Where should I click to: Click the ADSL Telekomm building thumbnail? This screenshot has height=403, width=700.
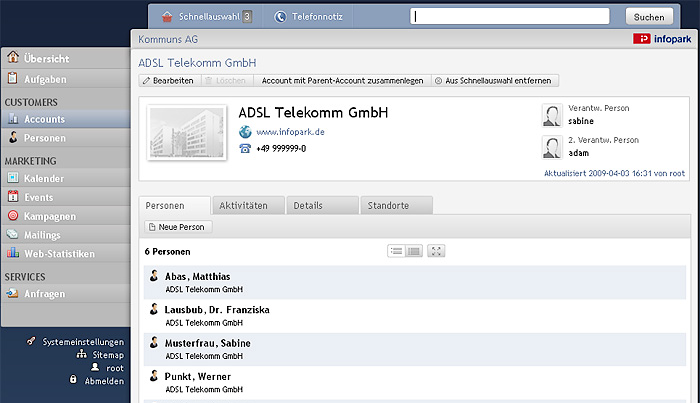click(x=187, y=133)
